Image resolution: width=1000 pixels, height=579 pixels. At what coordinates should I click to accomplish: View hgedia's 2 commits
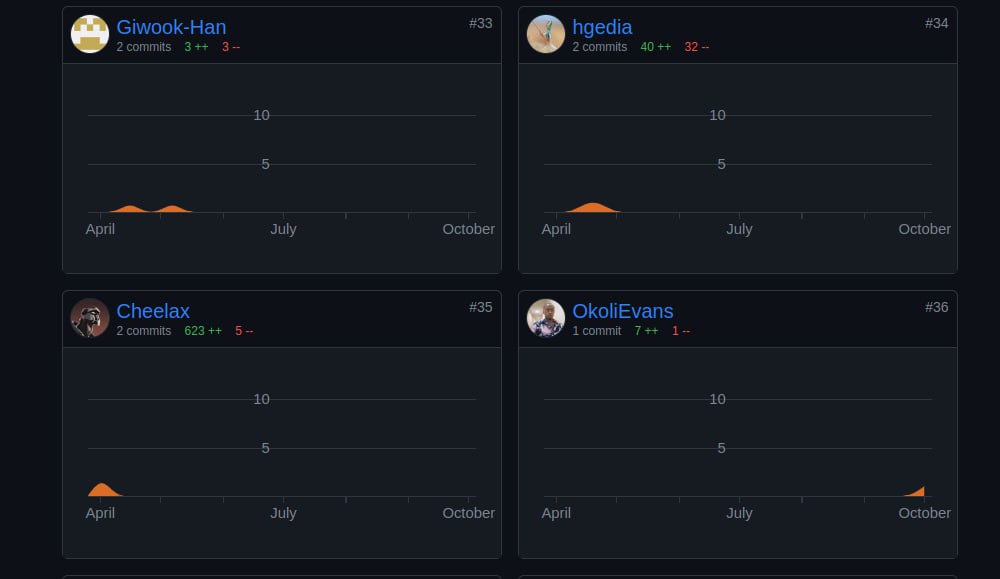(599, 47)
